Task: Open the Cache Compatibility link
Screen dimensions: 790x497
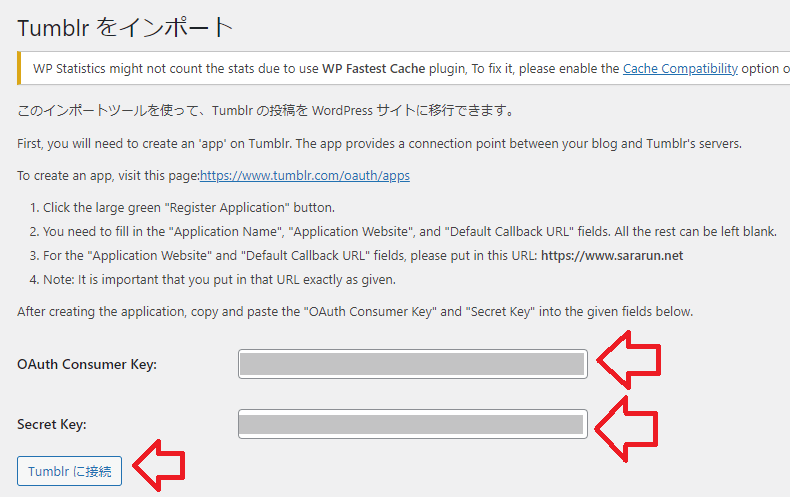Action: pyautogui.click(x=680, y=69)
